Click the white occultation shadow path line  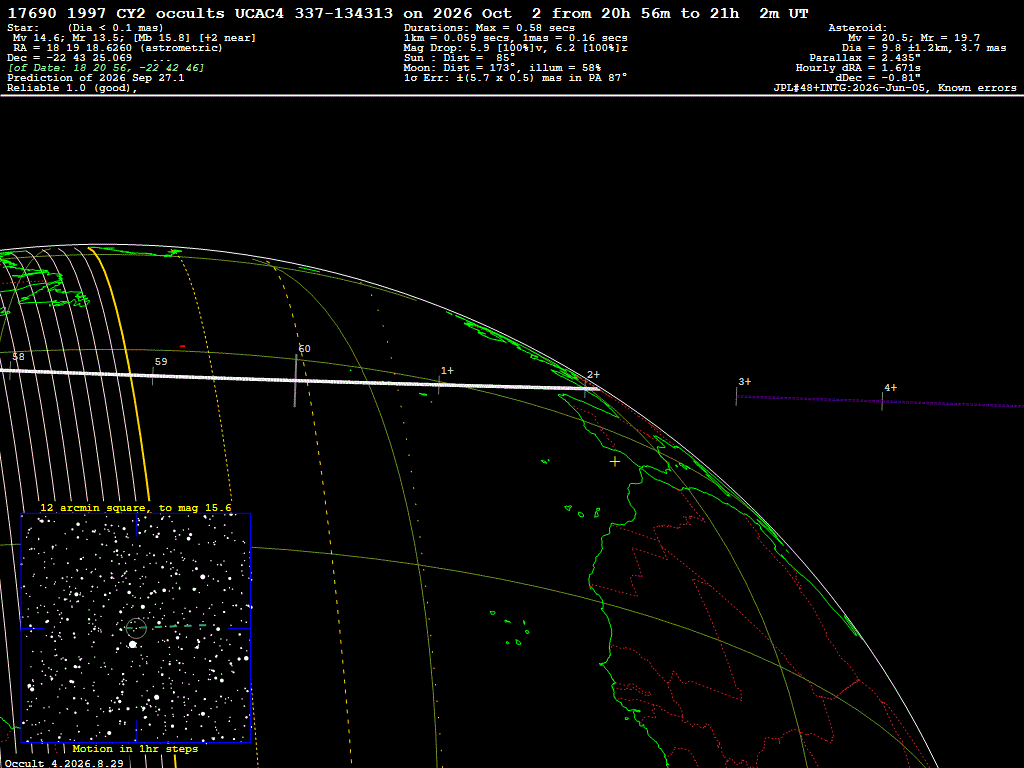click(300, 380)
